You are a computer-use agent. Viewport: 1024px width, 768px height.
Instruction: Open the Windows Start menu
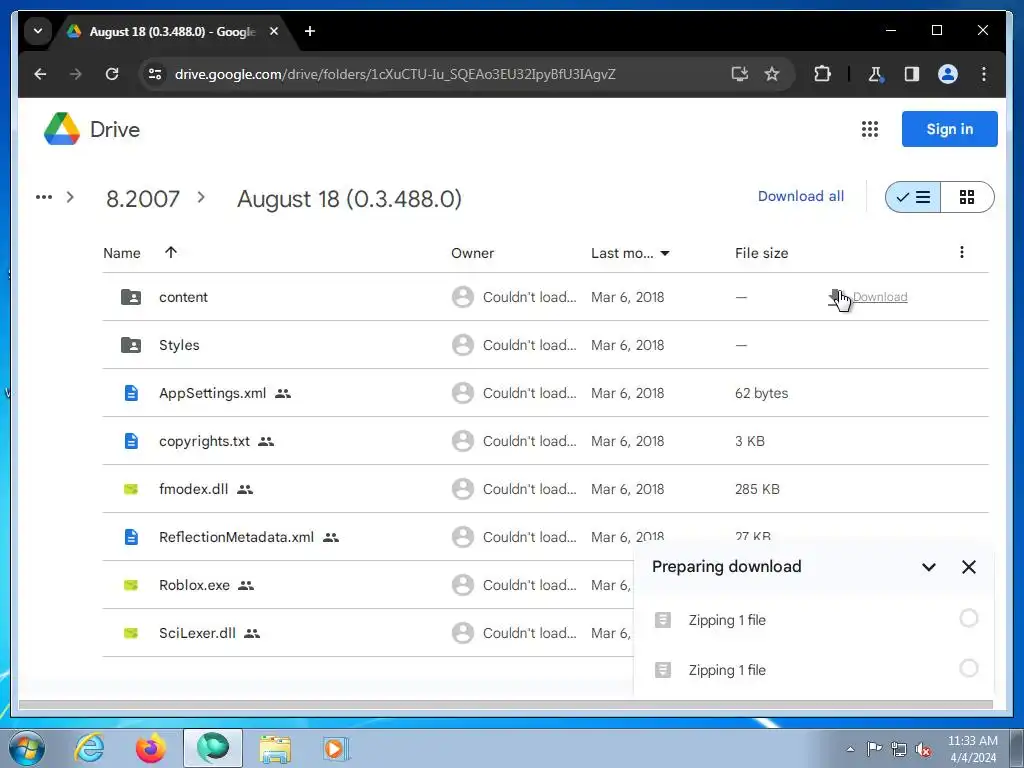26,748
